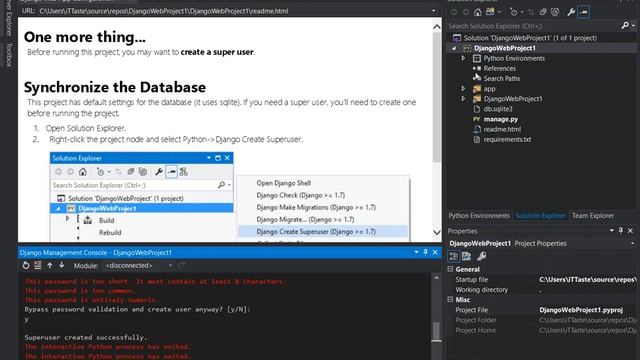
Task: Click the solution file icon beside Solution node
Action: click(x=457, y=38)
